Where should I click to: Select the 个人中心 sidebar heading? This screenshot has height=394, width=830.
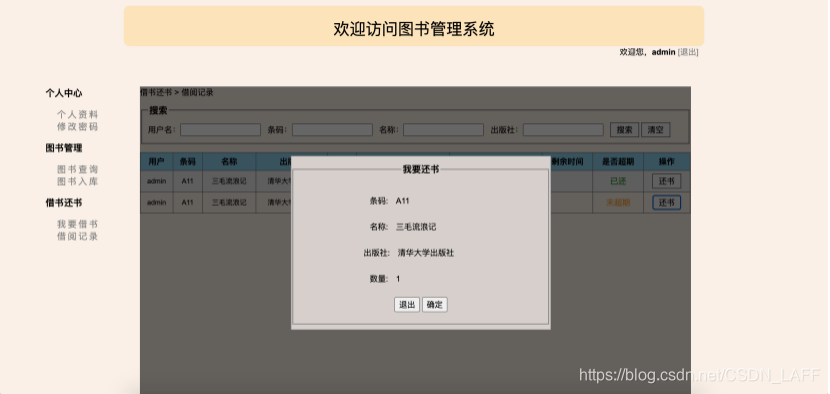tap(64, 93)
